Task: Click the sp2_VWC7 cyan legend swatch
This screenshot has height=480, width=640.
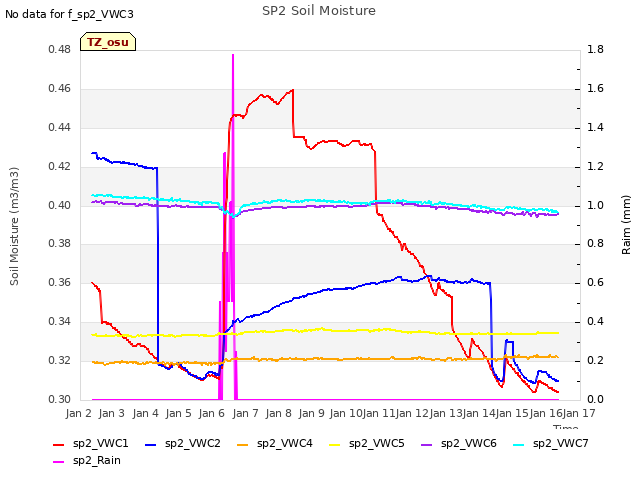Action: coord(519,444)
